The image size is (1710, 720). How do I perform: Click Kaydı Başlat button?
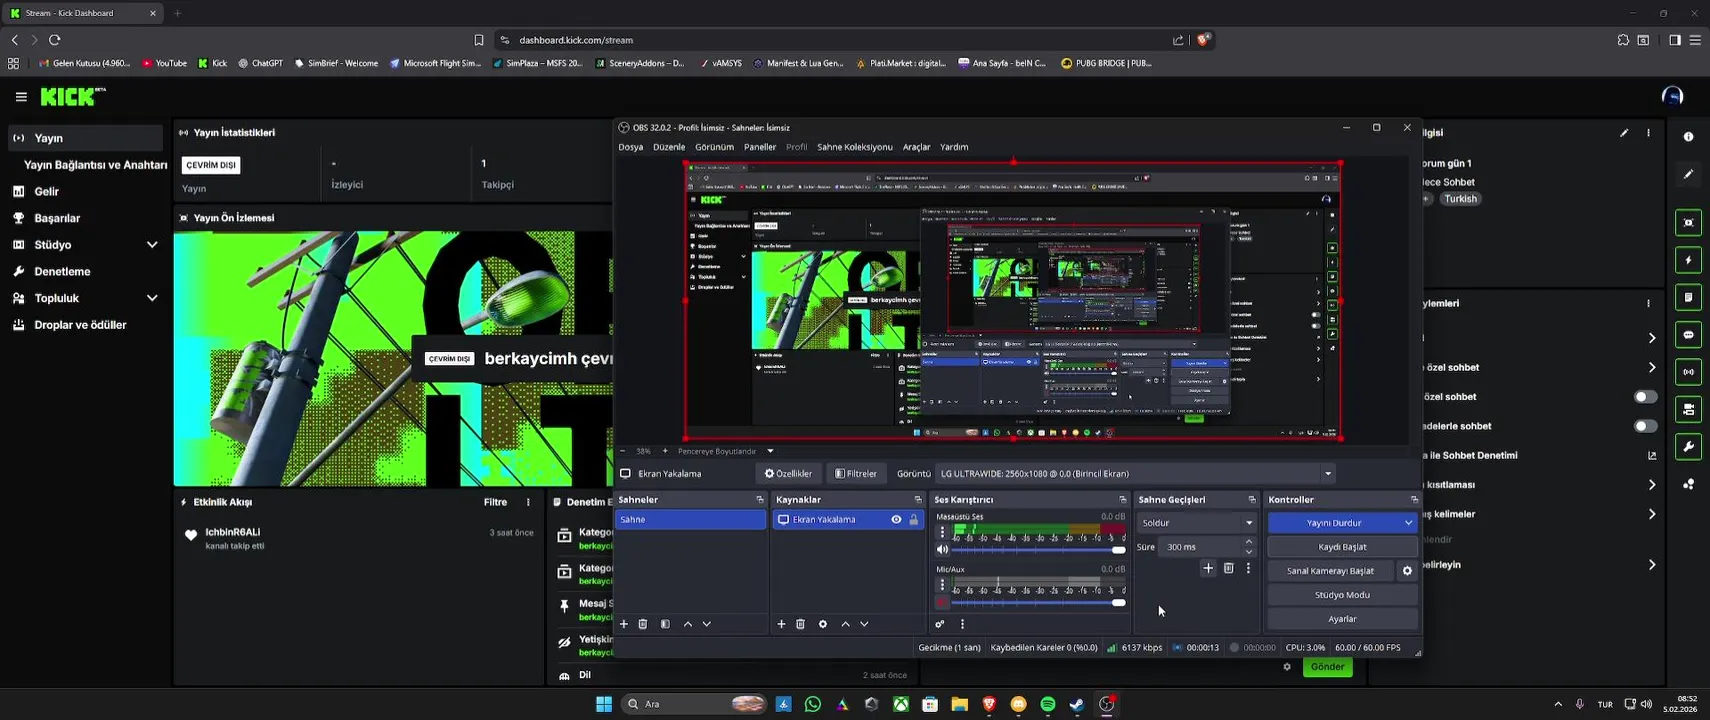(x=1342, y=547)
